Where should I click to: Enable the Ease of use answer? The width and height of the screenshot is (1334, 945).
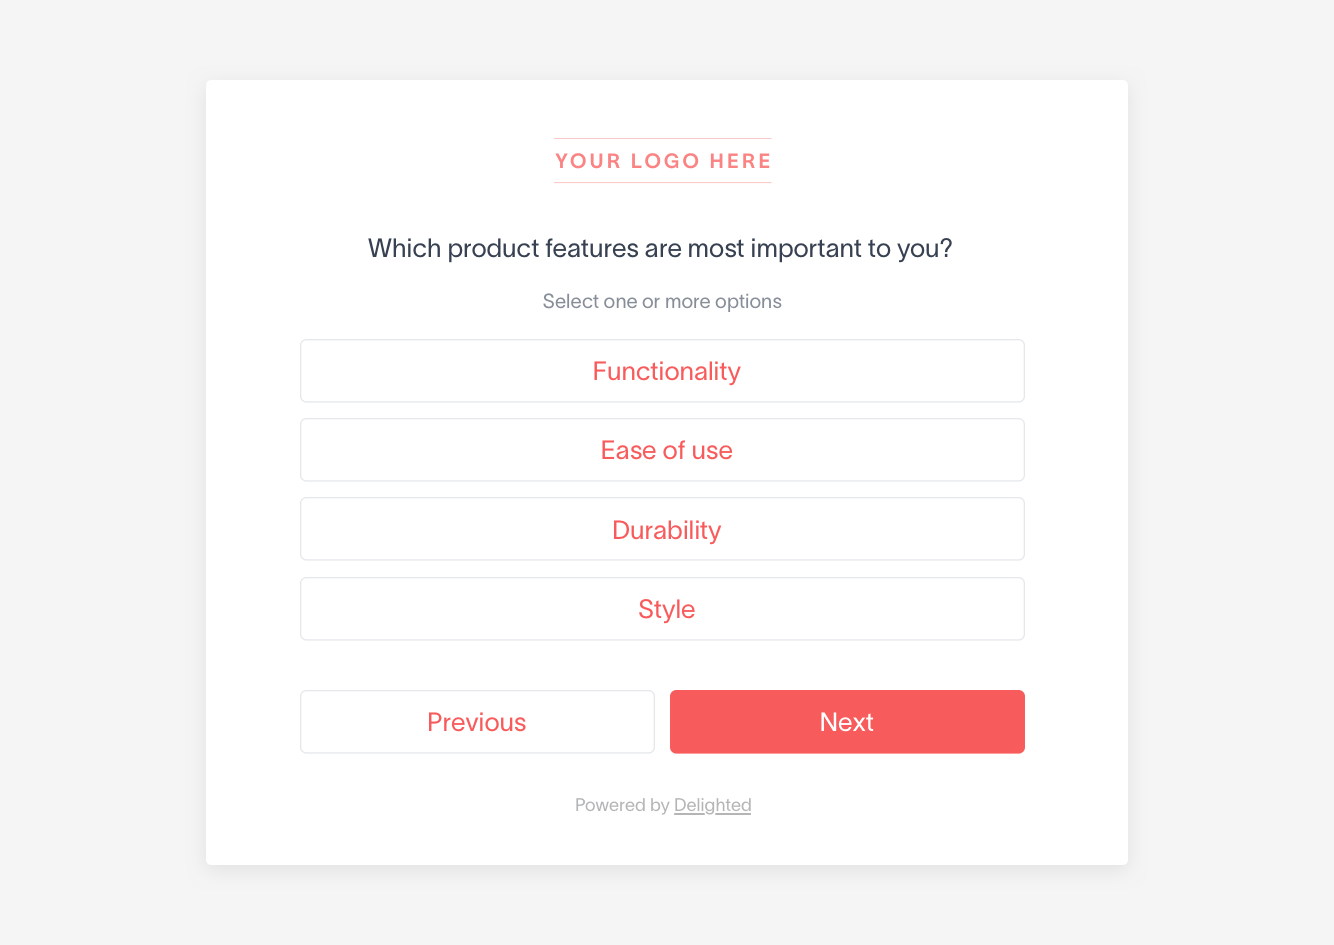[x=662, y=450]
